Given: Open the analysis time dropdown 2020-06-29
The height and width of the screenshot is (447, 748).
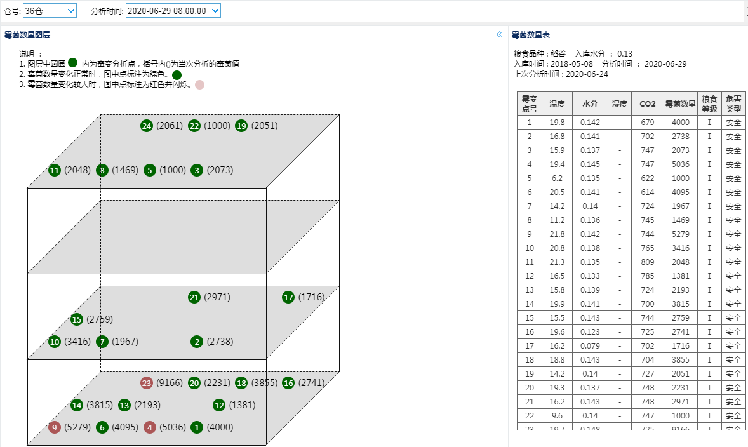Looking at the screenshot, I should [158, 10].
